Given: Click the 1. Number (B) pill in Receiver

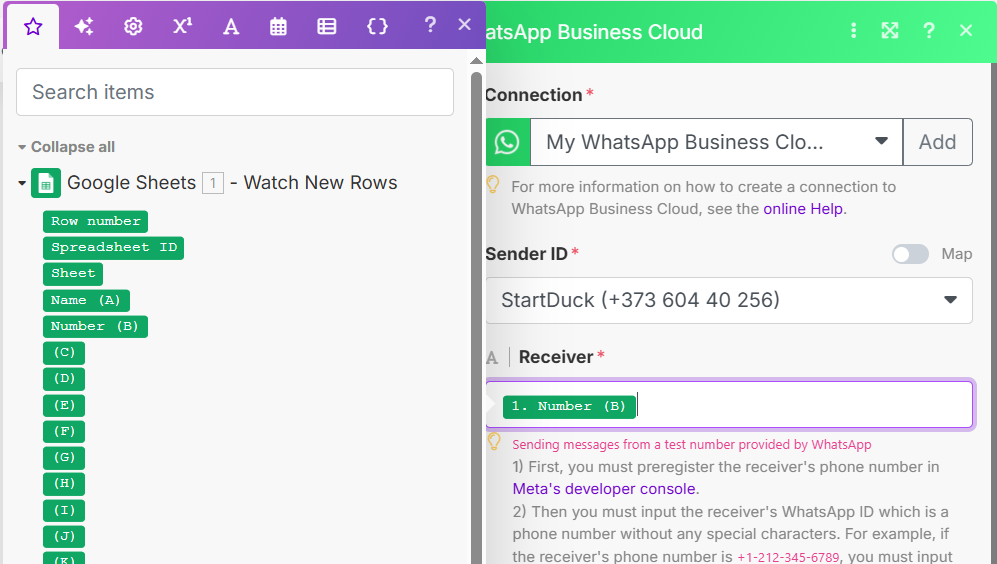Looking at the screenshot, I should (x=569, y=406).
